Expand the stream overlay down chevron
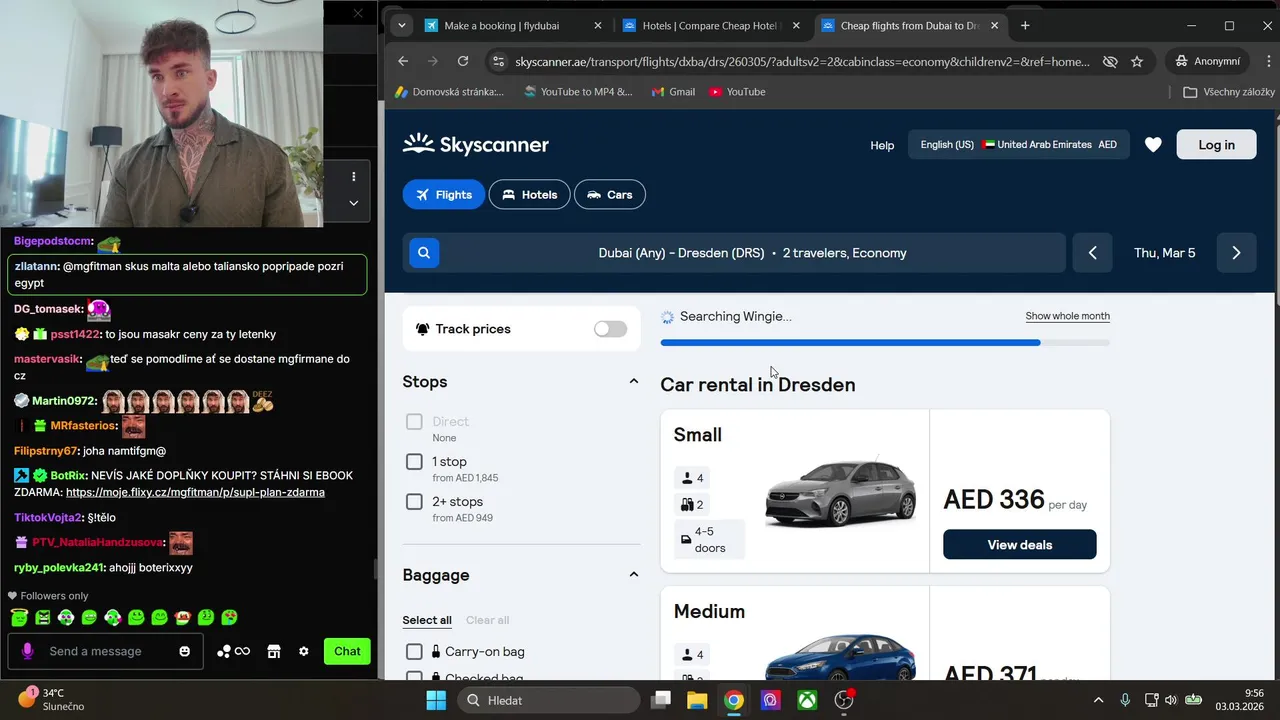Viewport: 1280px width, 720px height. coord(353,203)
